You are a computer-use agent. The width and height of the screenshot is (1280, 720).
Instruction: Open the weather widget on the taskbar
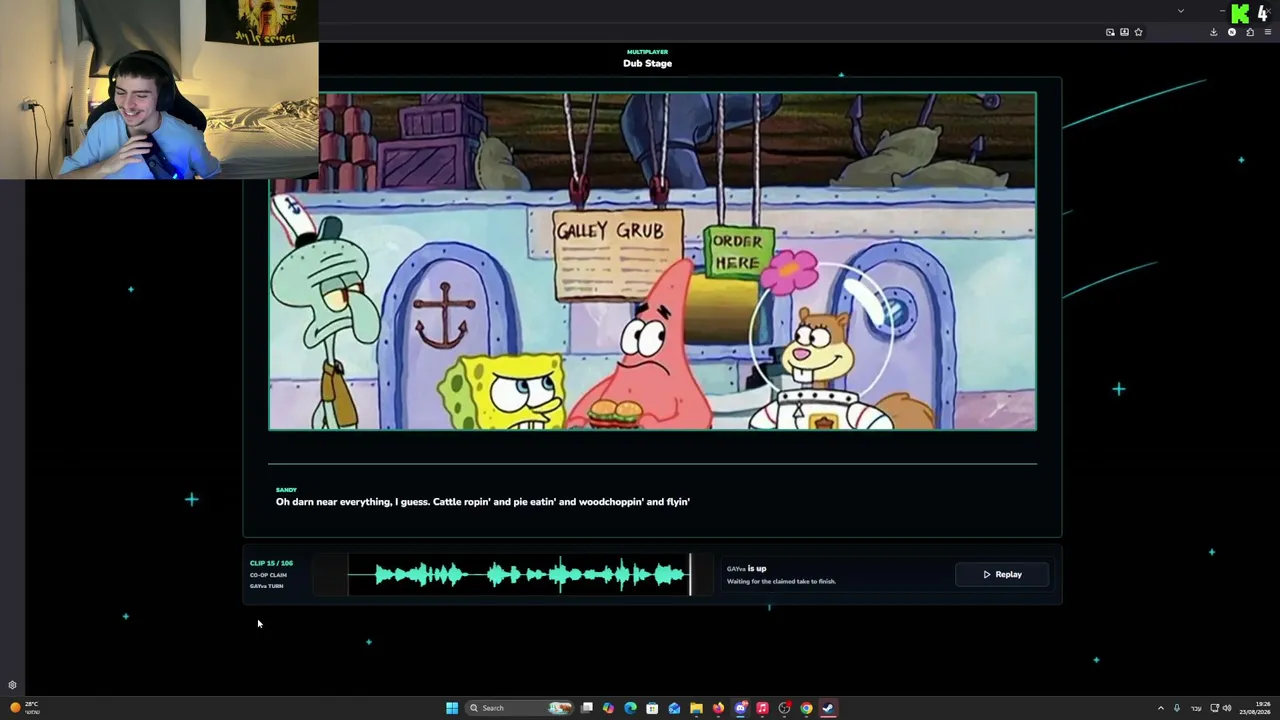coord(24,708)
